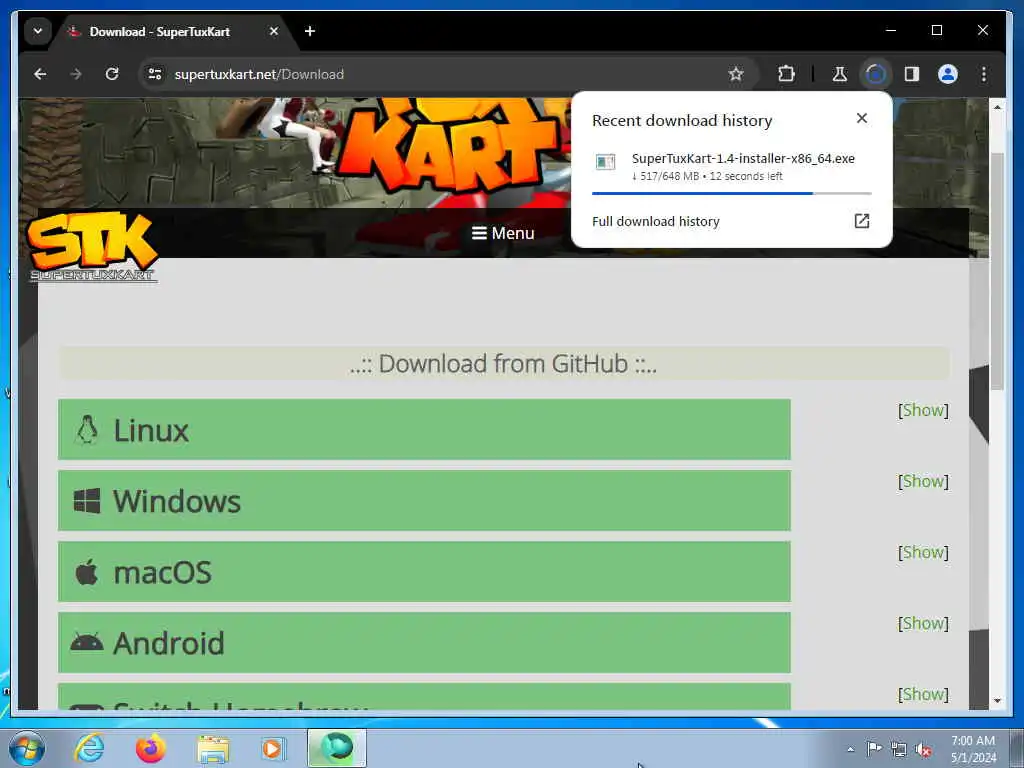This screenshot has width=1024, height=768.
Task: Close the Recent download history popup
Action: (x=862, y=118)
